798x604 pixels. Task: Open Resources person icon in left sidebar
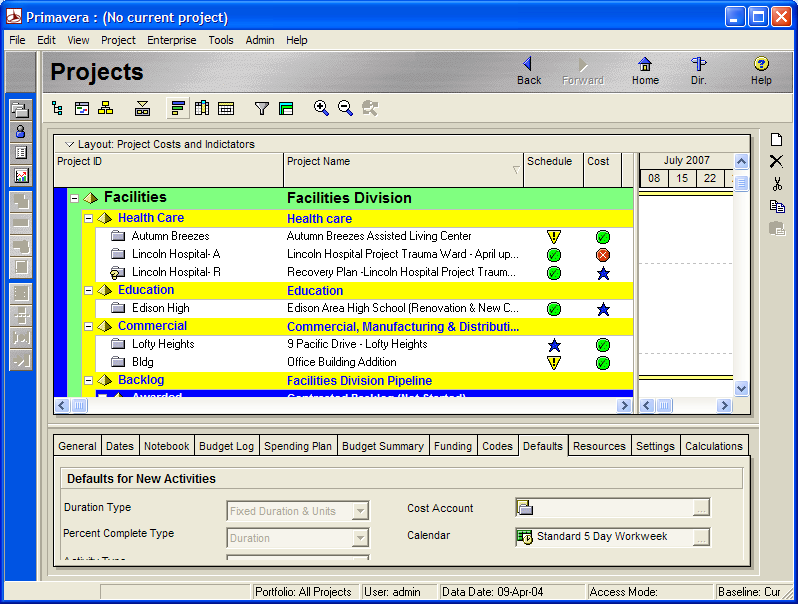pos(20,131)
